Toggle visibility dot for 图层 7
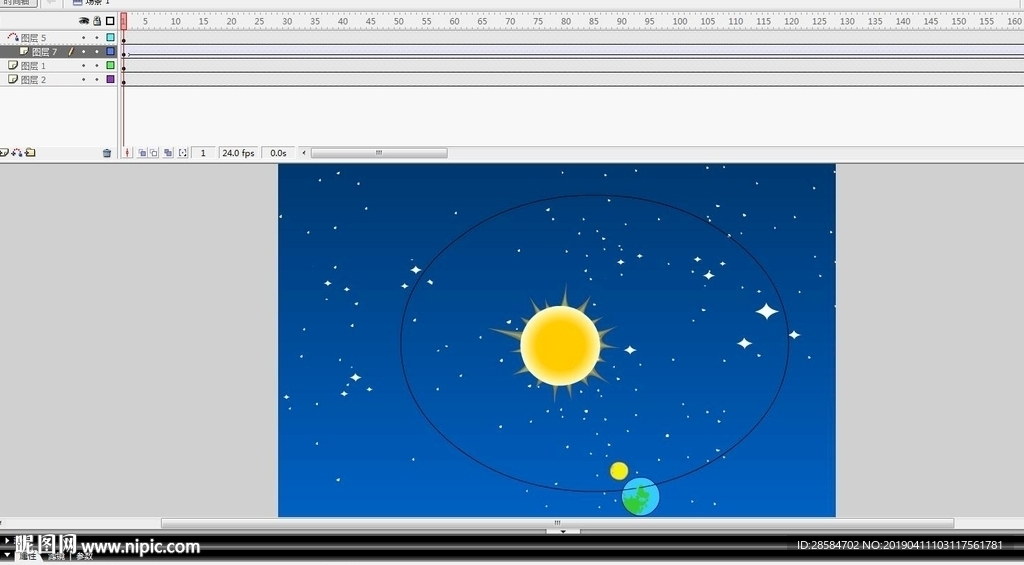 [84, 52]
